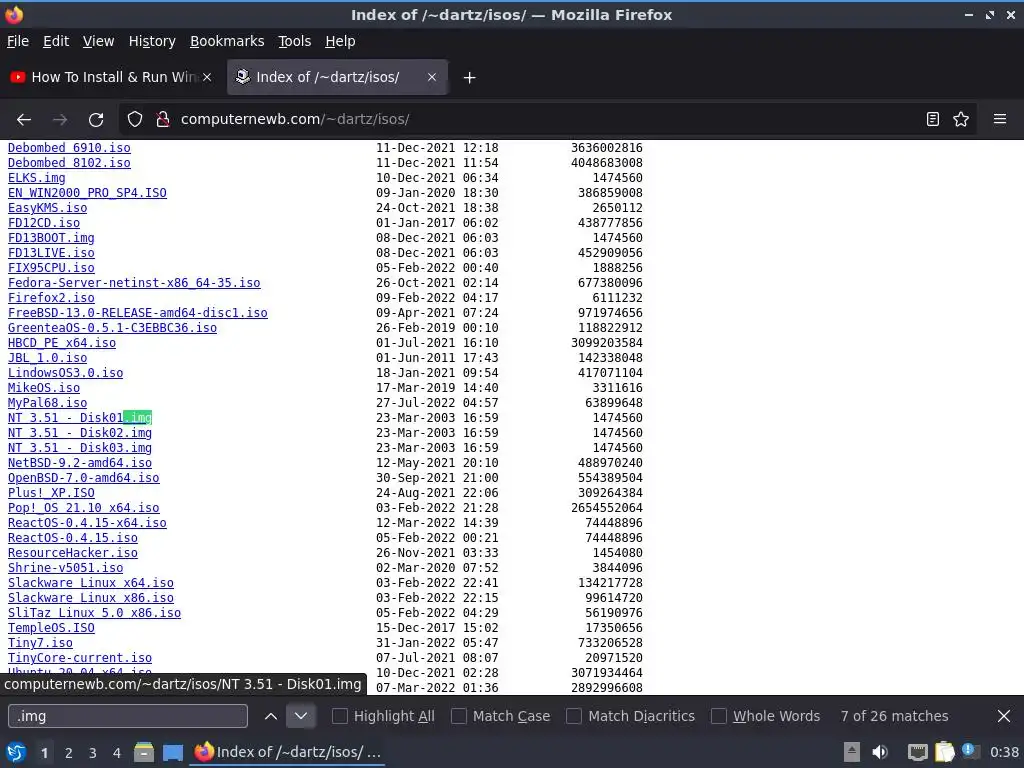Reload the current page
The image size is (1024, 768).
[96, 120]
